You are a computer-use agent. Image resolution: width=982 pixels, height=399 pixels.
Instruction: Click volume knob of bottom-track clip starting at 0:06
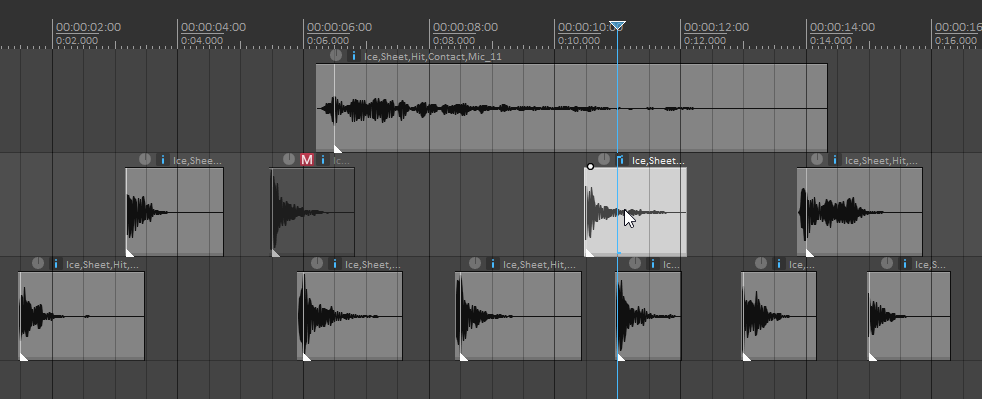point(317,263)
